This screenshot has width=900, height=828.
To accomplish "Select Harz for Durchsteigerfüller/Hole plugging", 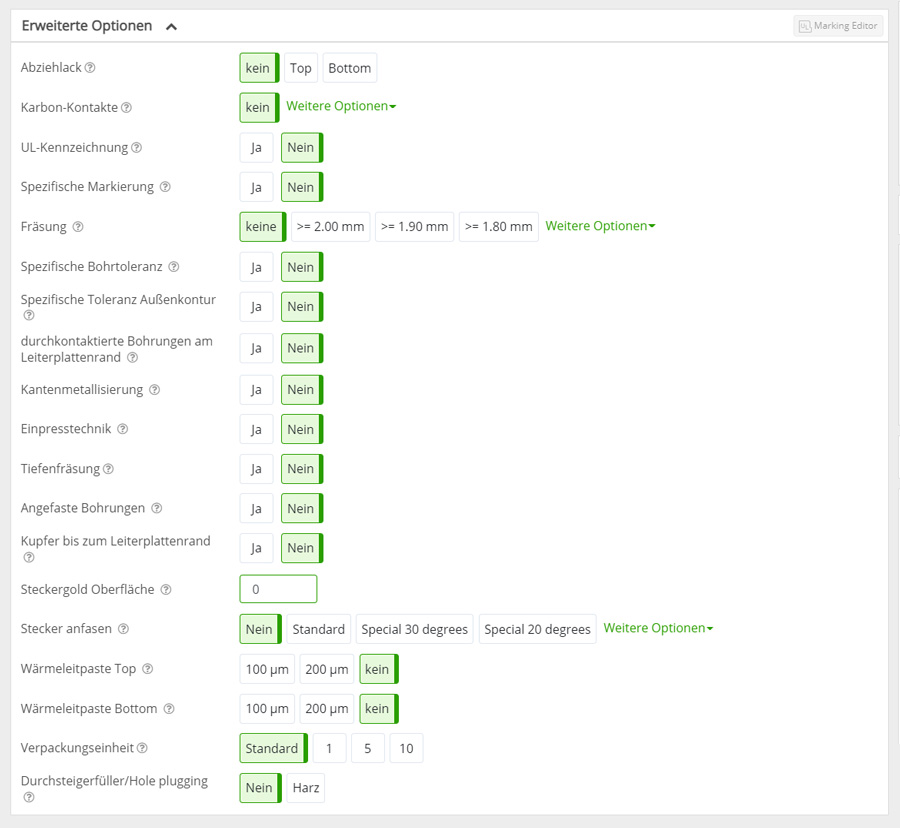I will (x=306, y=788).
